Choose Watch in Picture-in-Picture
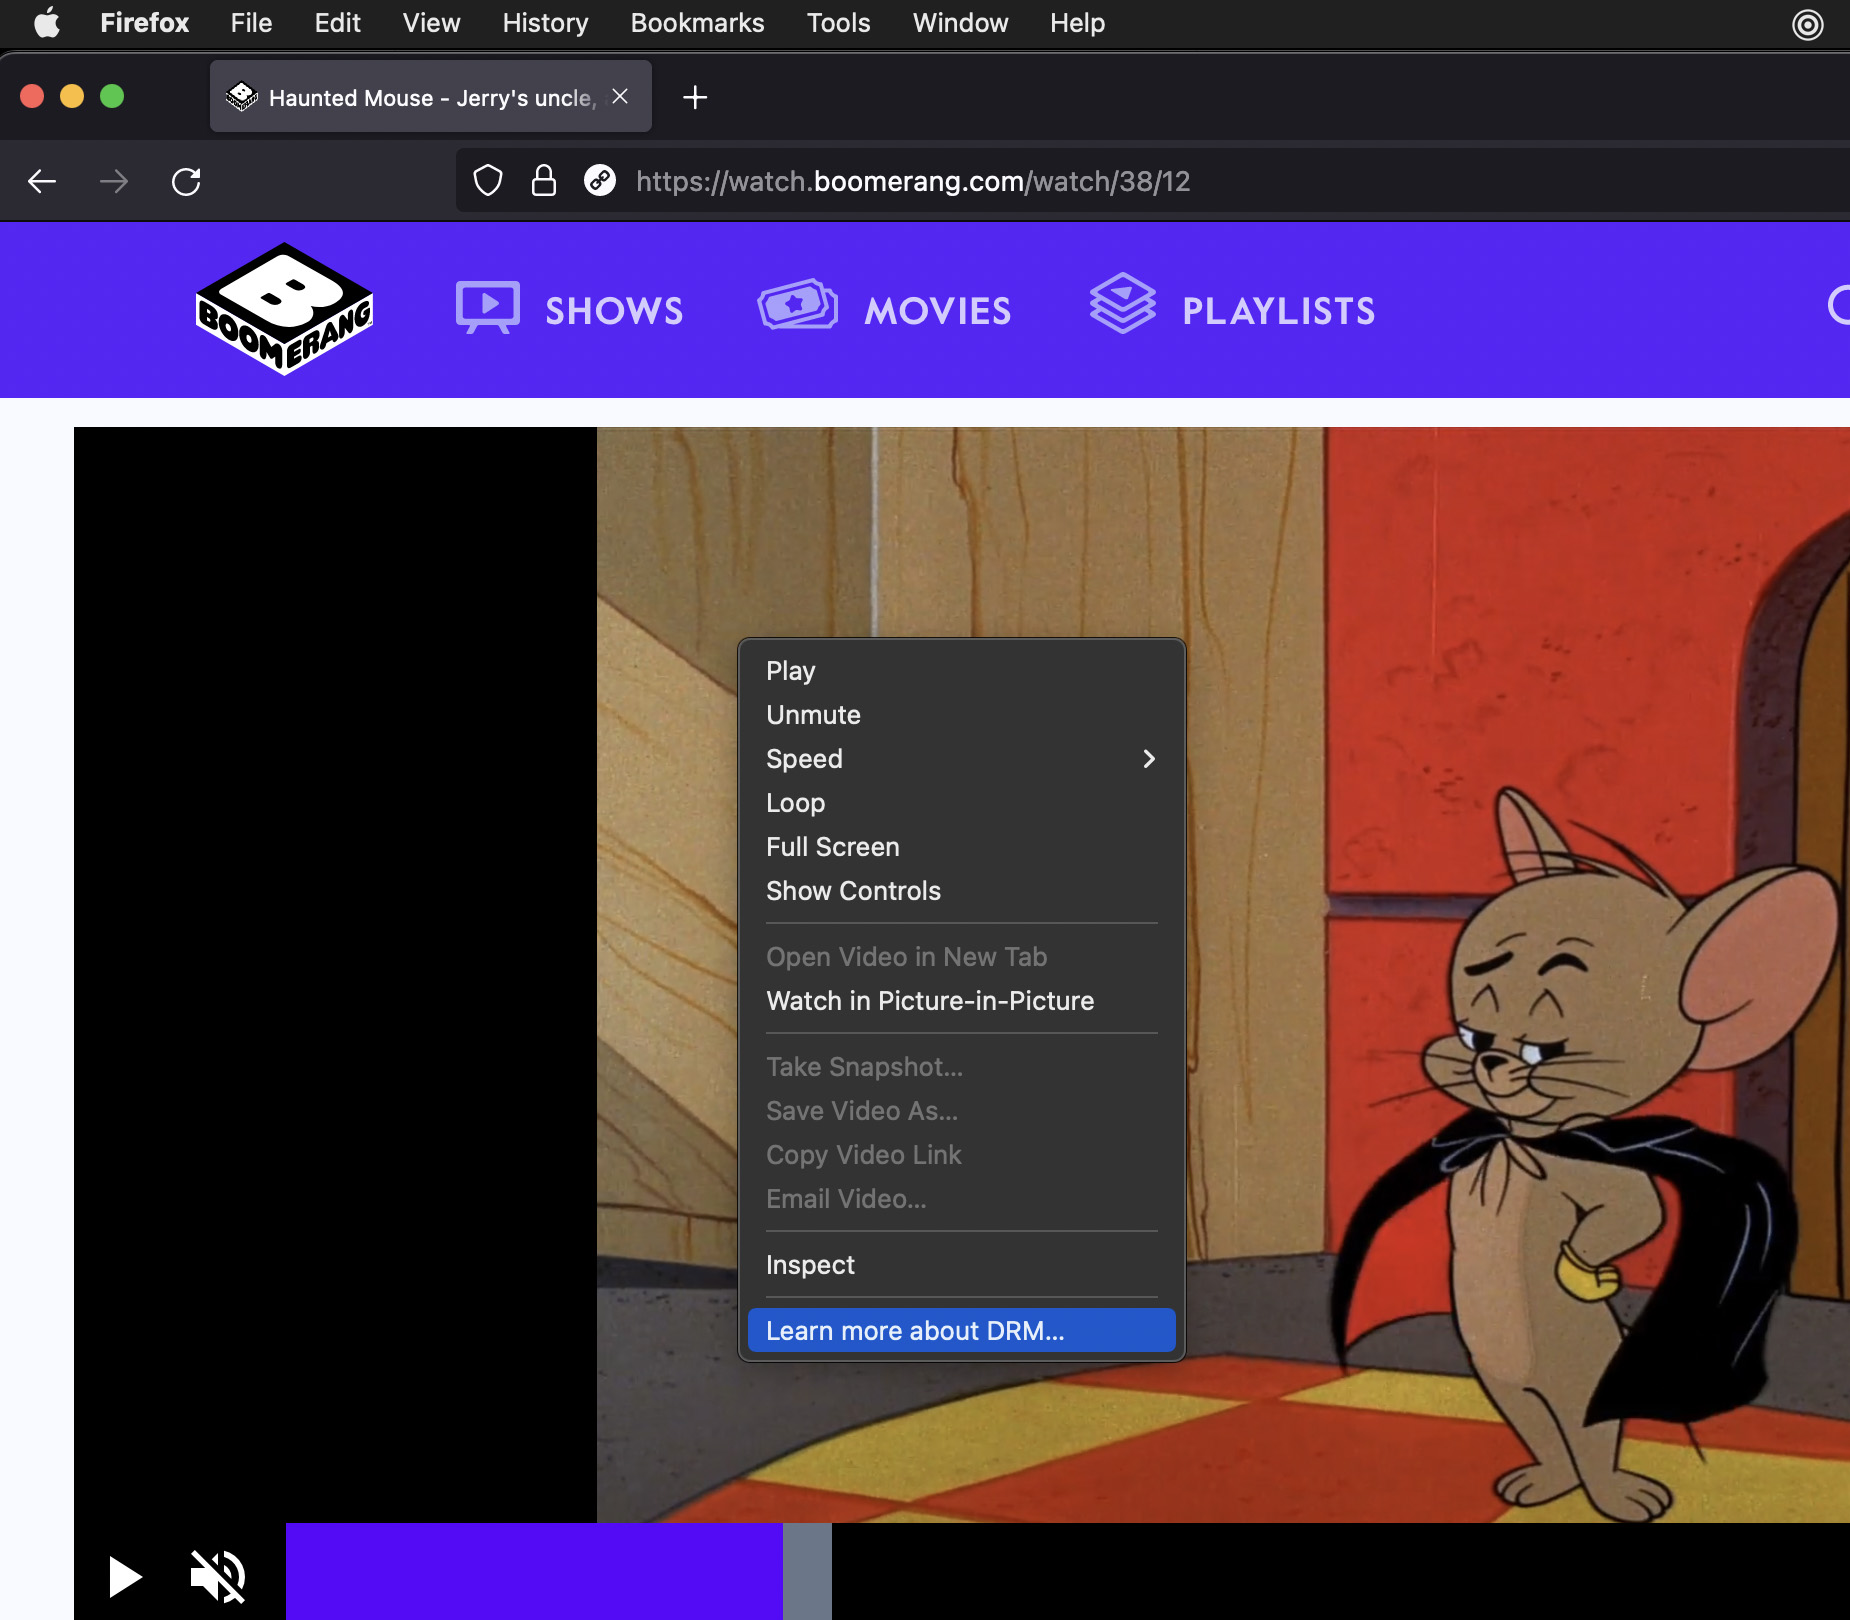 (929, 1001)
